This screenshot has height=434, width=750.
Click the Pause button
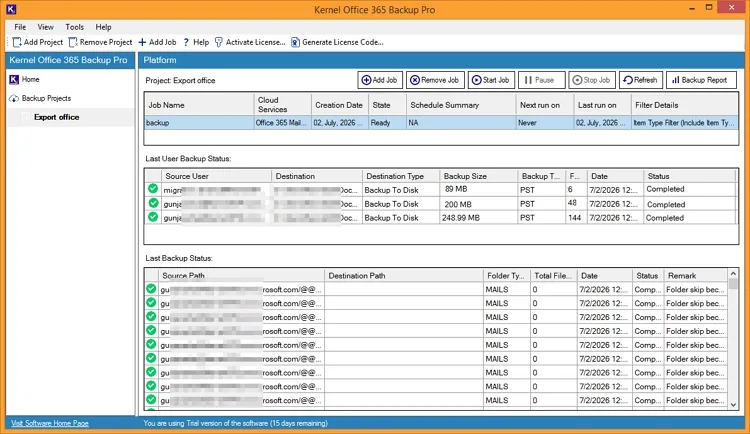pyautogui.click(x=541, y=80)
